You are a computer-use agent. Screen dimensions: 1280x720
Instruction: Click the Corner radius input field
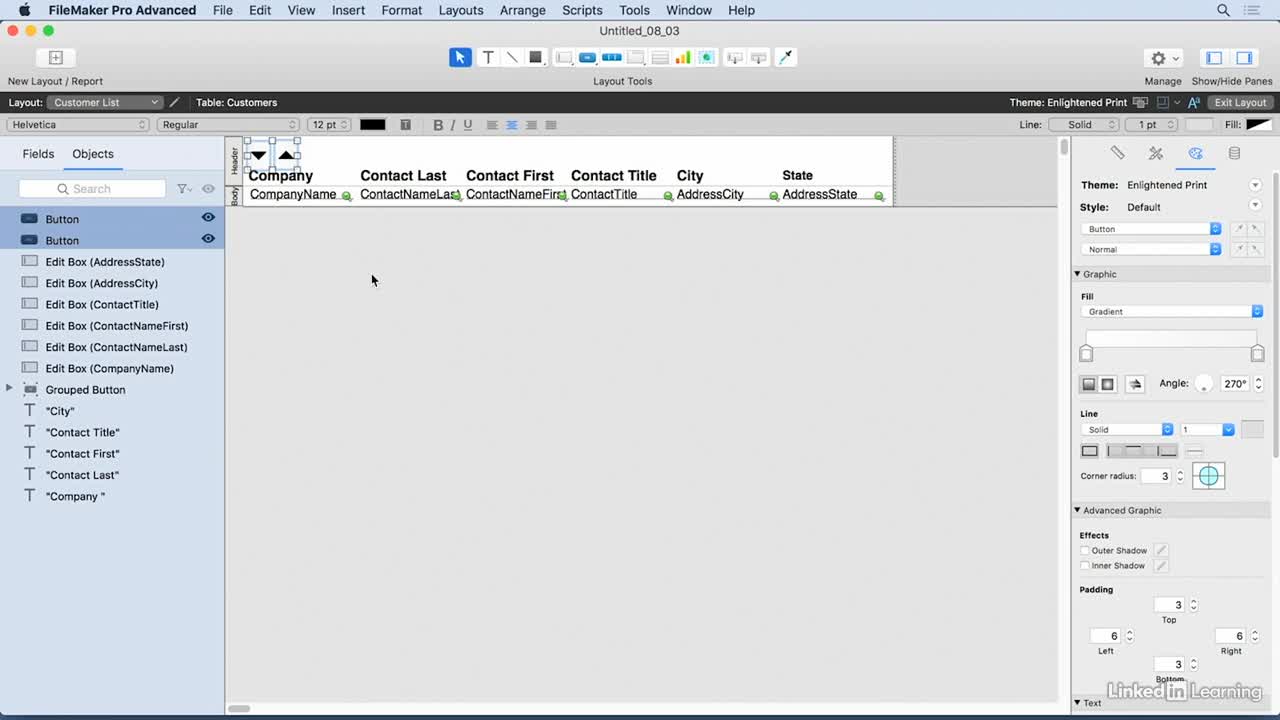(1155, 476)
